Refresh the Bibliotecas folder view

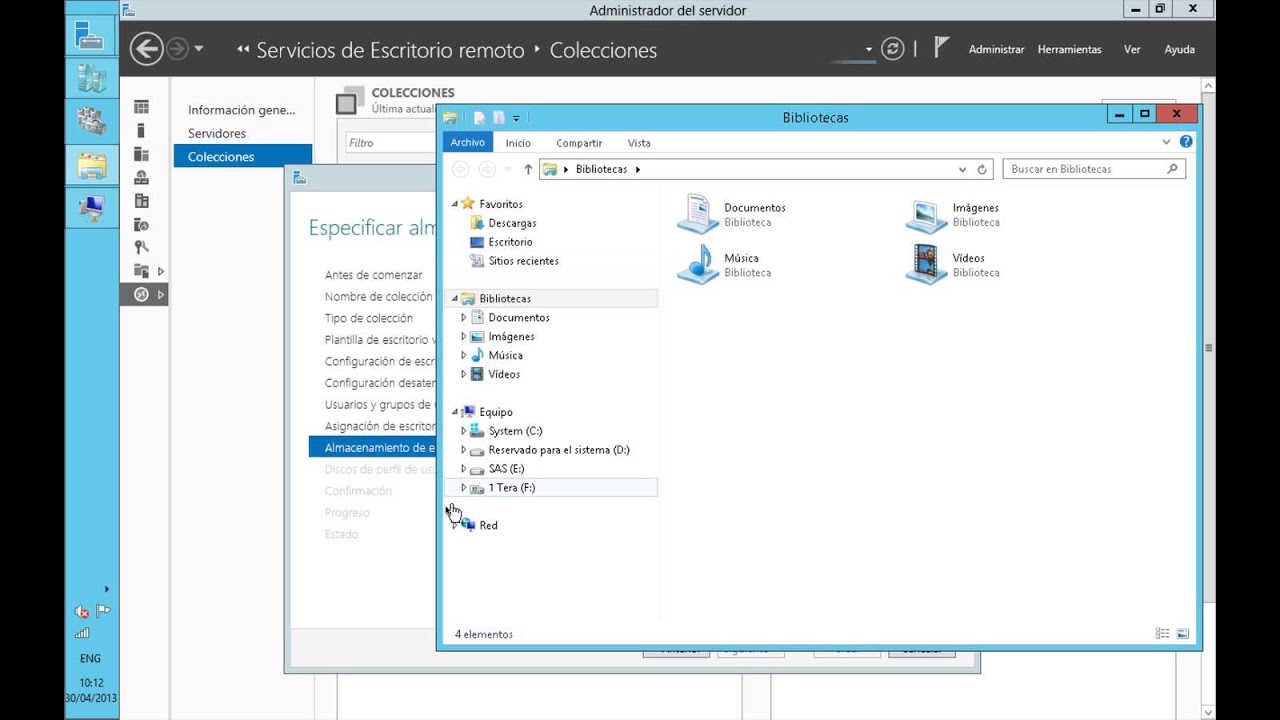(982, 169)
